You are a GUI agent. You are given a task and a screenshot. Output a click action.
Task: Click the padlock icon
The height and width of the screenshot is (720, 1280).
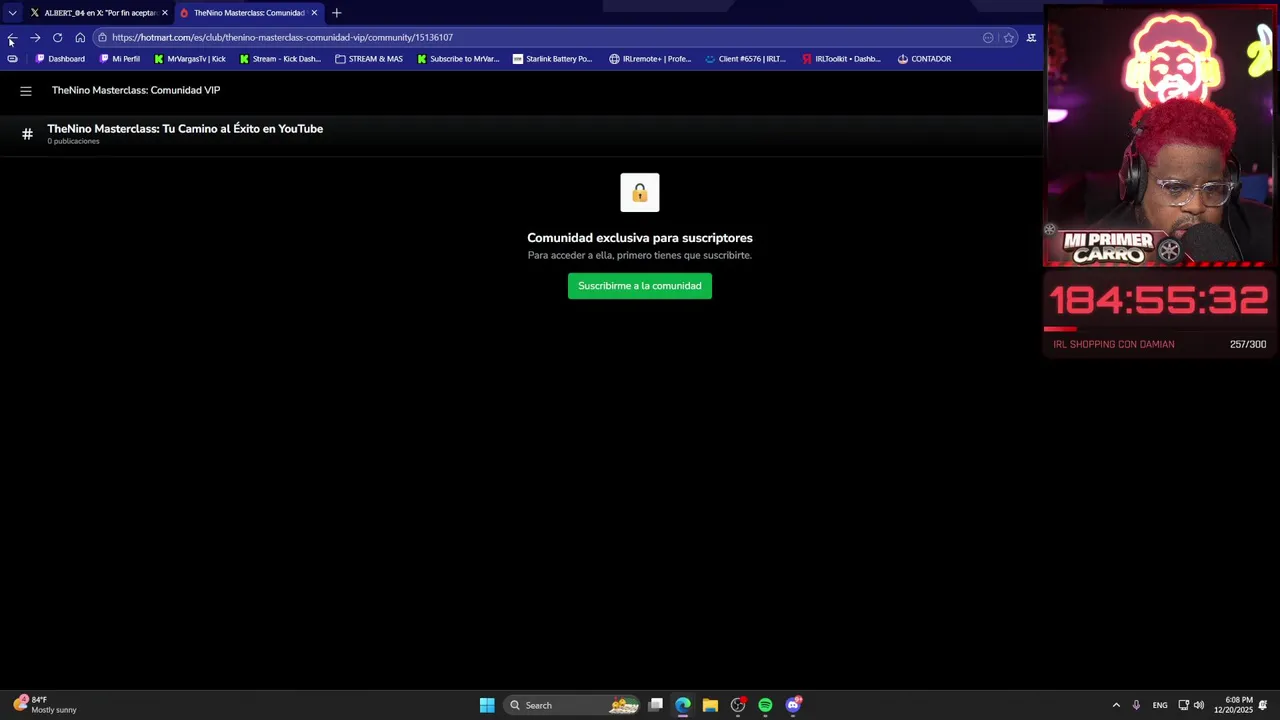pos(640,193)
